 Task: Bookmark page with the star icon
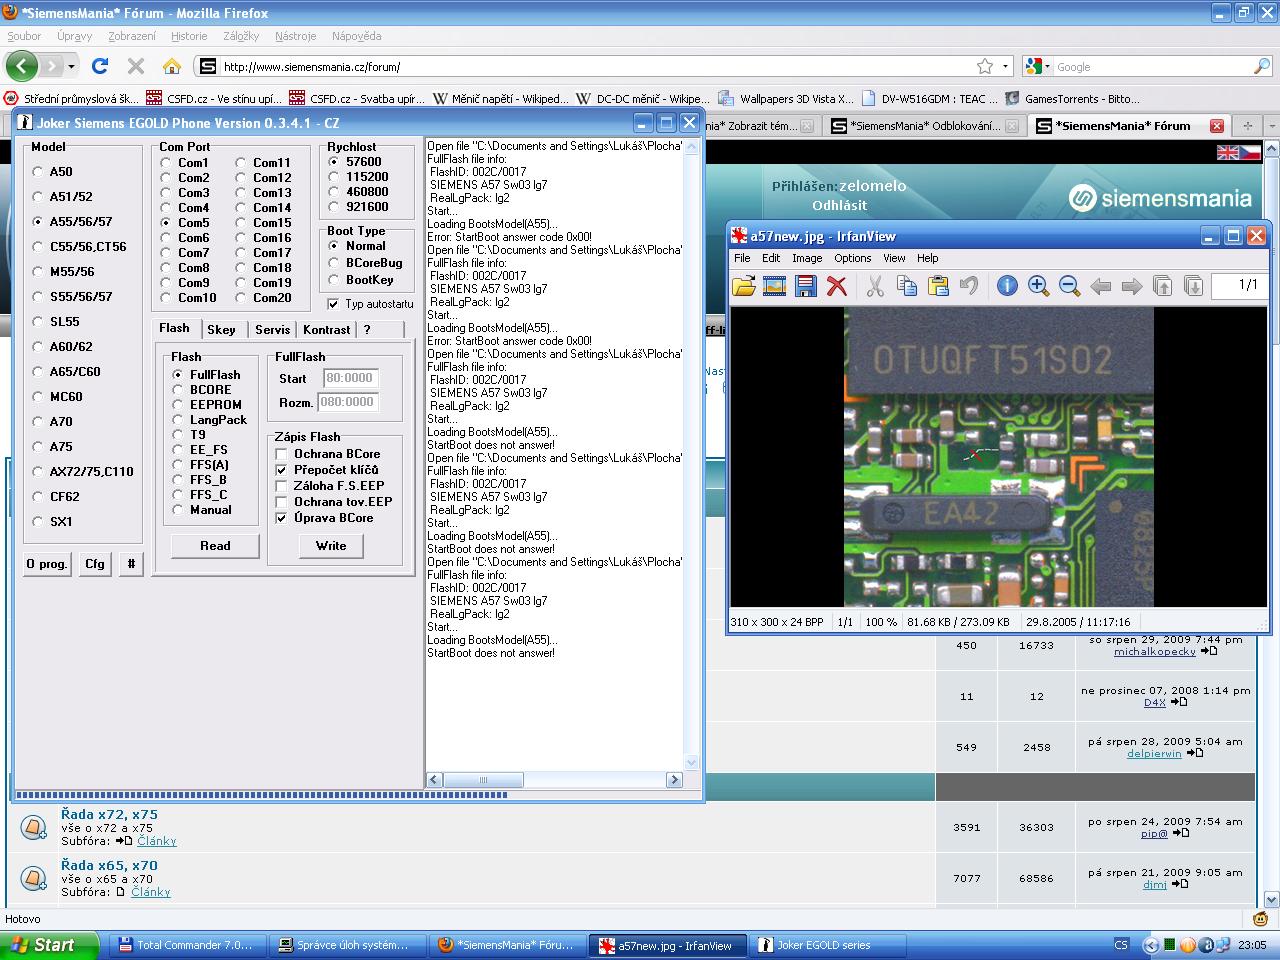click(x=985, y=66)
